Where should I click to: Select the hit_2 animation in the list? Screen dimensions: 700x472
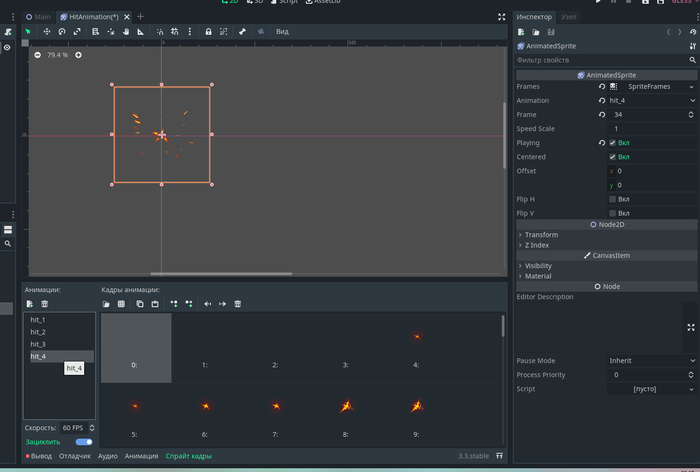click(38, 332)
